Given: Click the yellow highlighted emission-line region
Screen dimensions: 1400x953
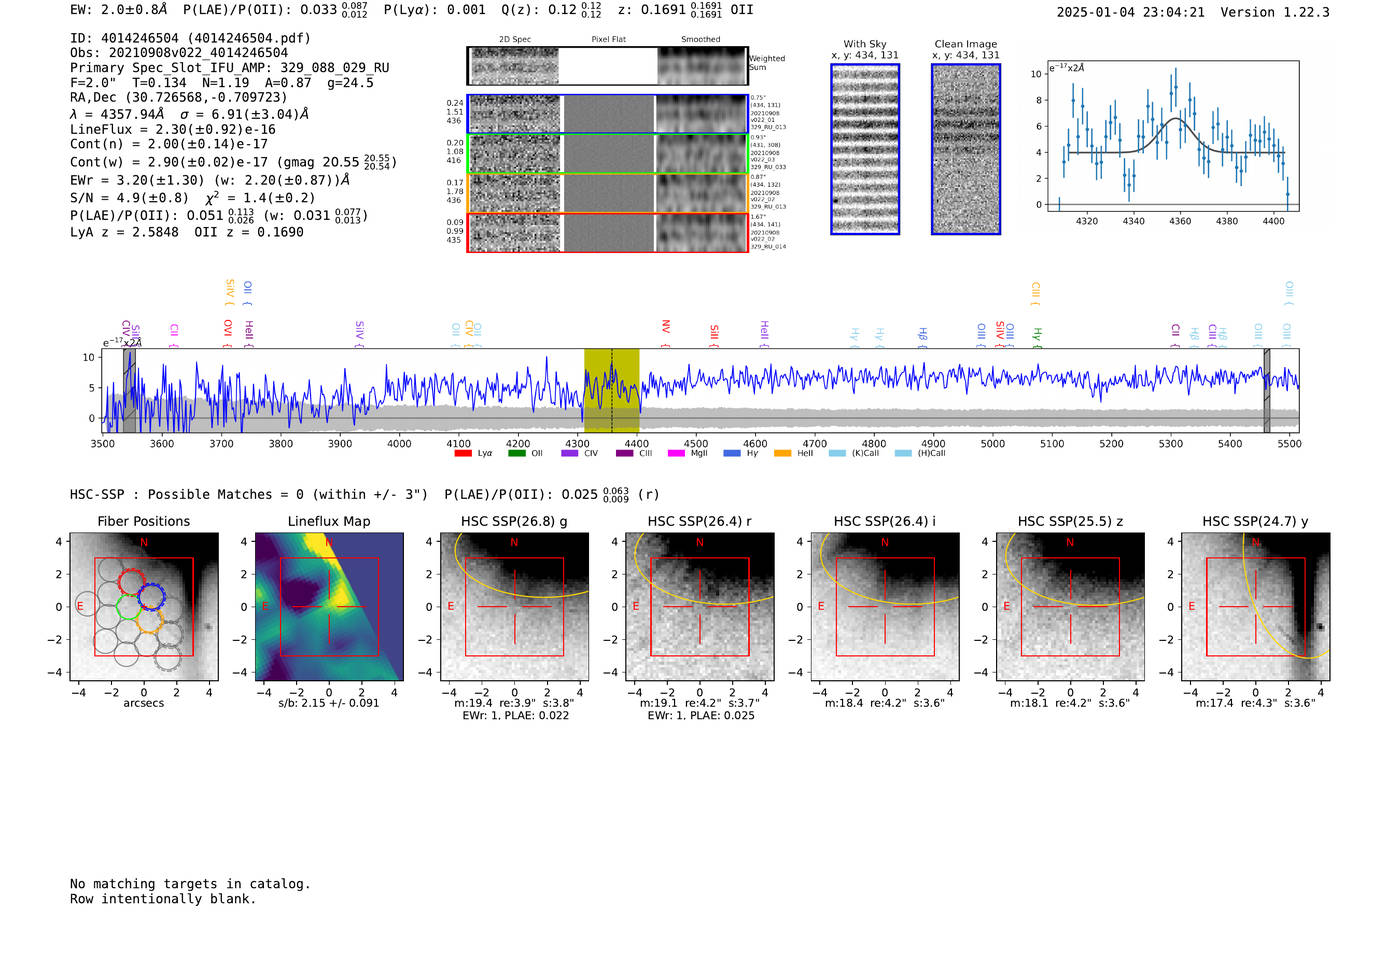Looking at the screenshot, I should point(611,391).
